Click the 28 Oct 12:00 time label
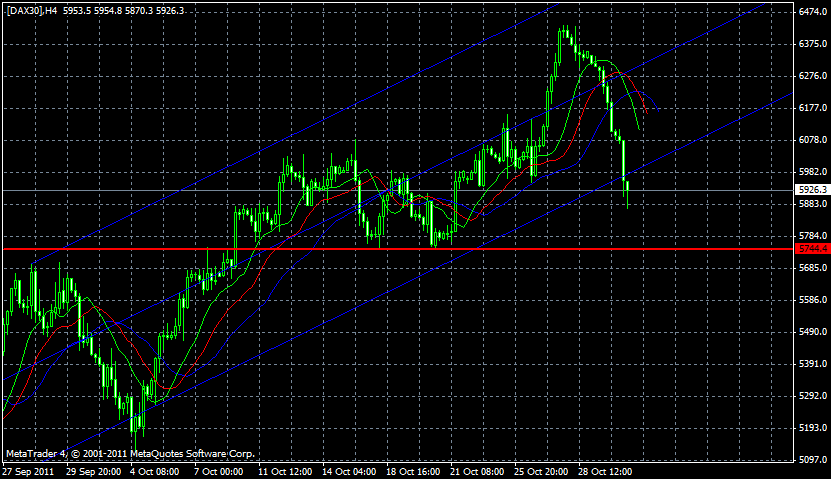831x479 pixels. click(605, 471)
